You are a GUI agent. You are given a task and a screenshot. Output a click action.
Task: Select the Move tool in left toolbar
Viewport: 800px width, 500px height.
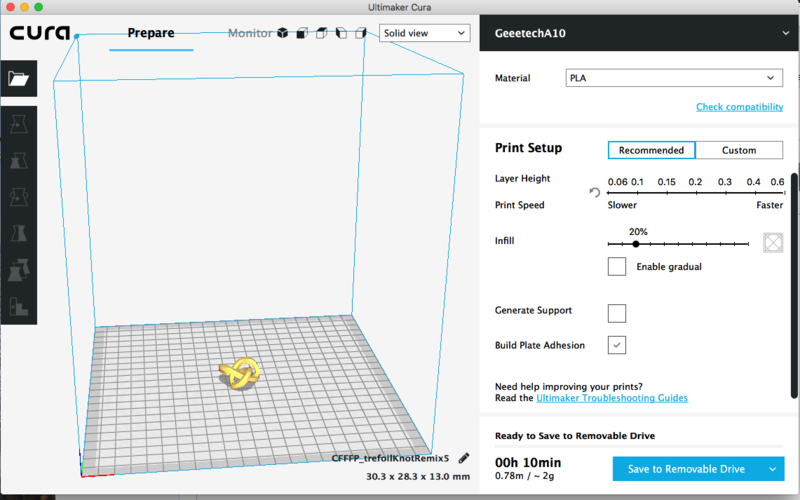[19, 124]
